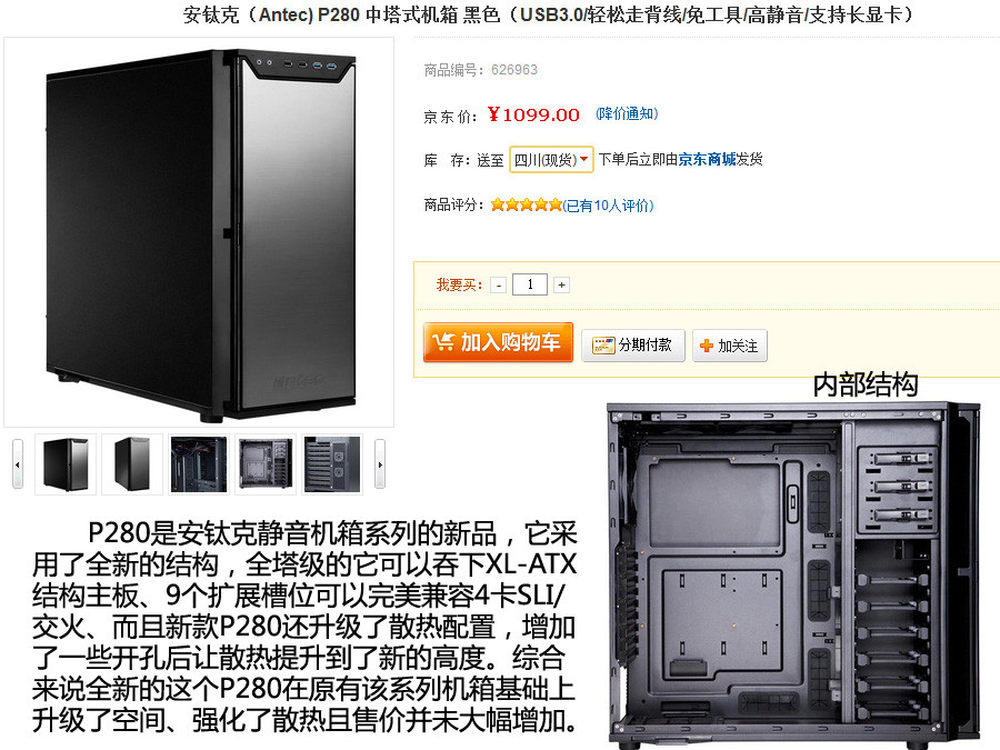Screen dimensions: 1000x750
Task: Select the fifth rear panel thumbnail
Action: pyautogui.click(x=332, y=464)
